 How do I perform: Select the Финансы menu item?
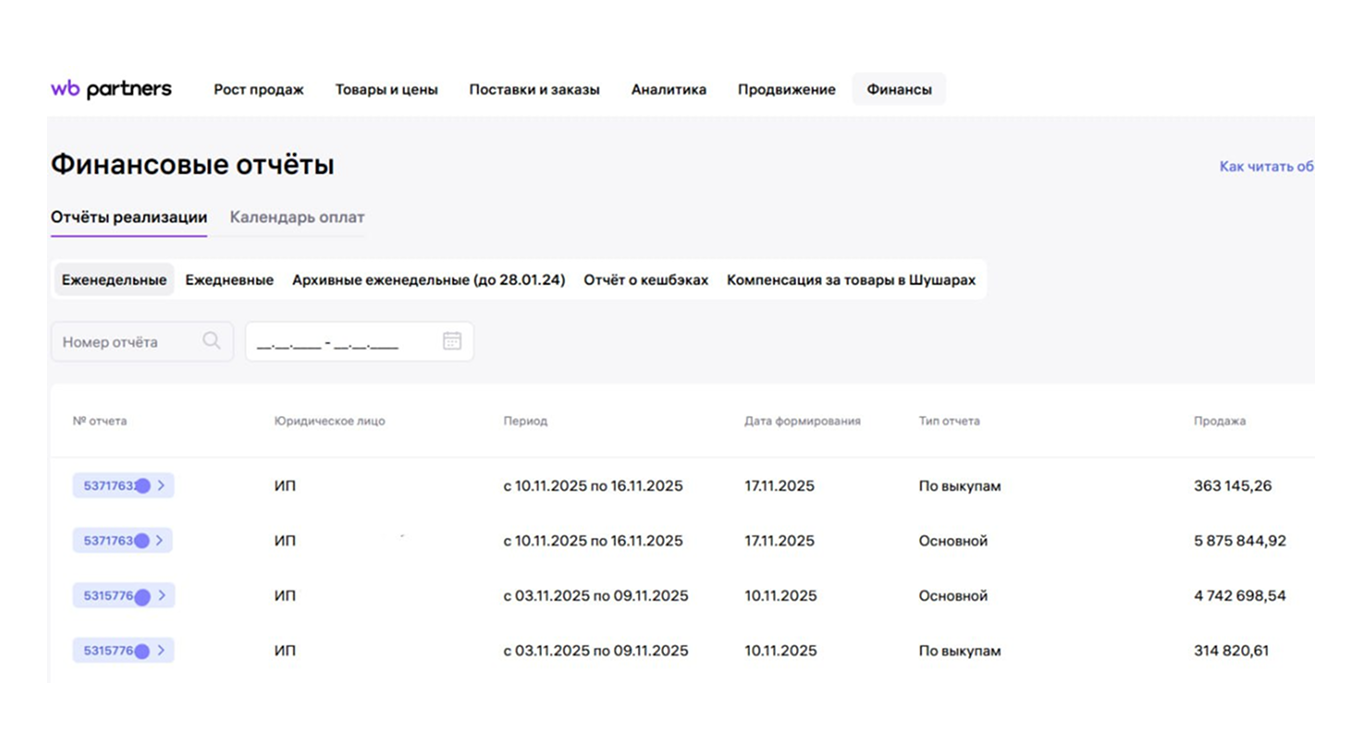898,89
